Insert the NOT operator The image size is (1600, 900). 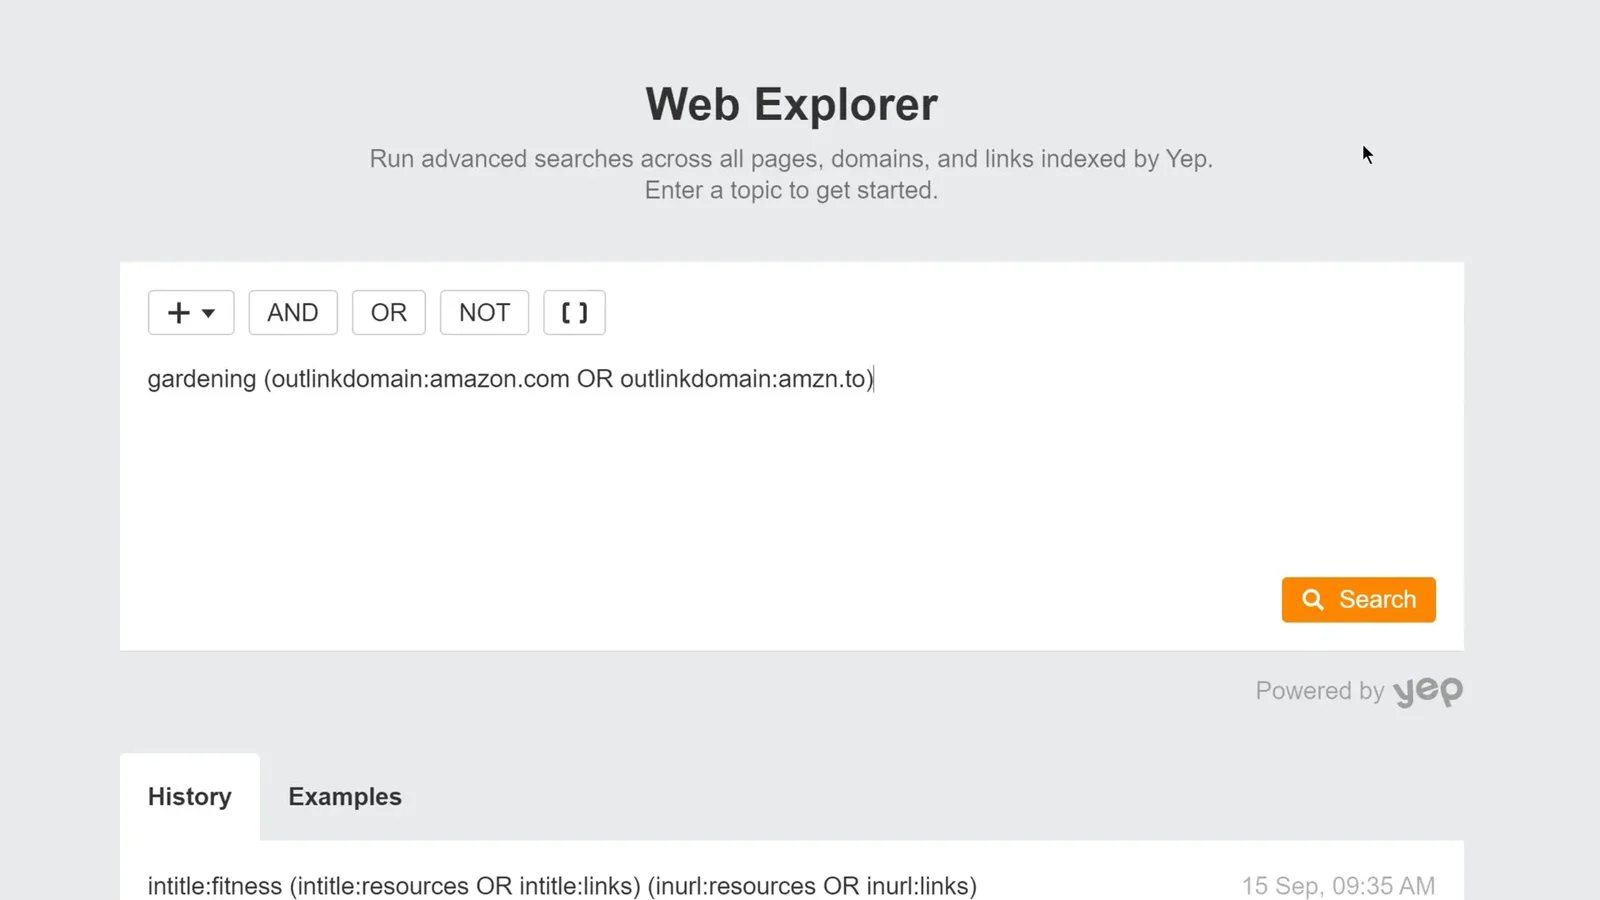tap(484, 313)
